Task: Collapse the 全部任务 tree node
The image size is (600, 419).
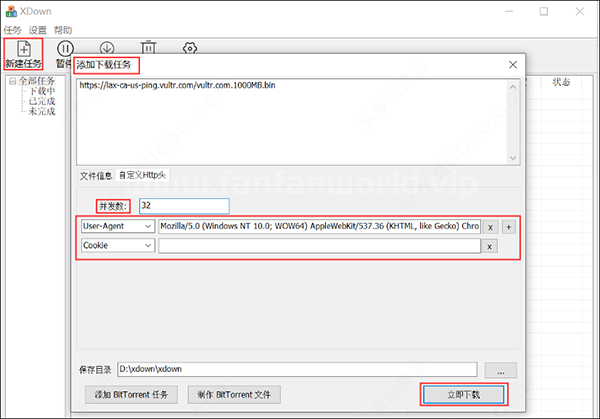Action: click(12, 81)
